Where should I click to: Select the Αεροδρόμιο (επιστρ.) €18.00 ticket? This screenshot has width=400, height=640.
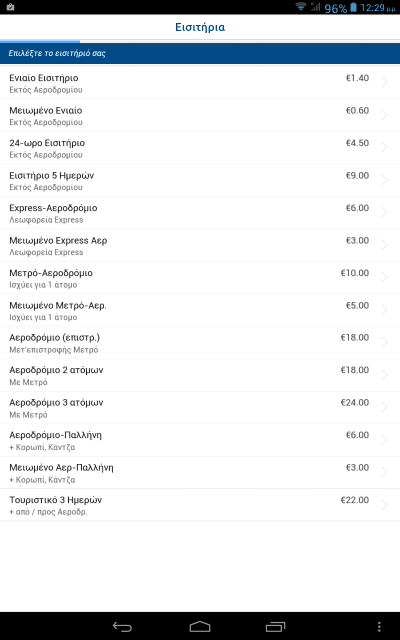tap(200, 343)
